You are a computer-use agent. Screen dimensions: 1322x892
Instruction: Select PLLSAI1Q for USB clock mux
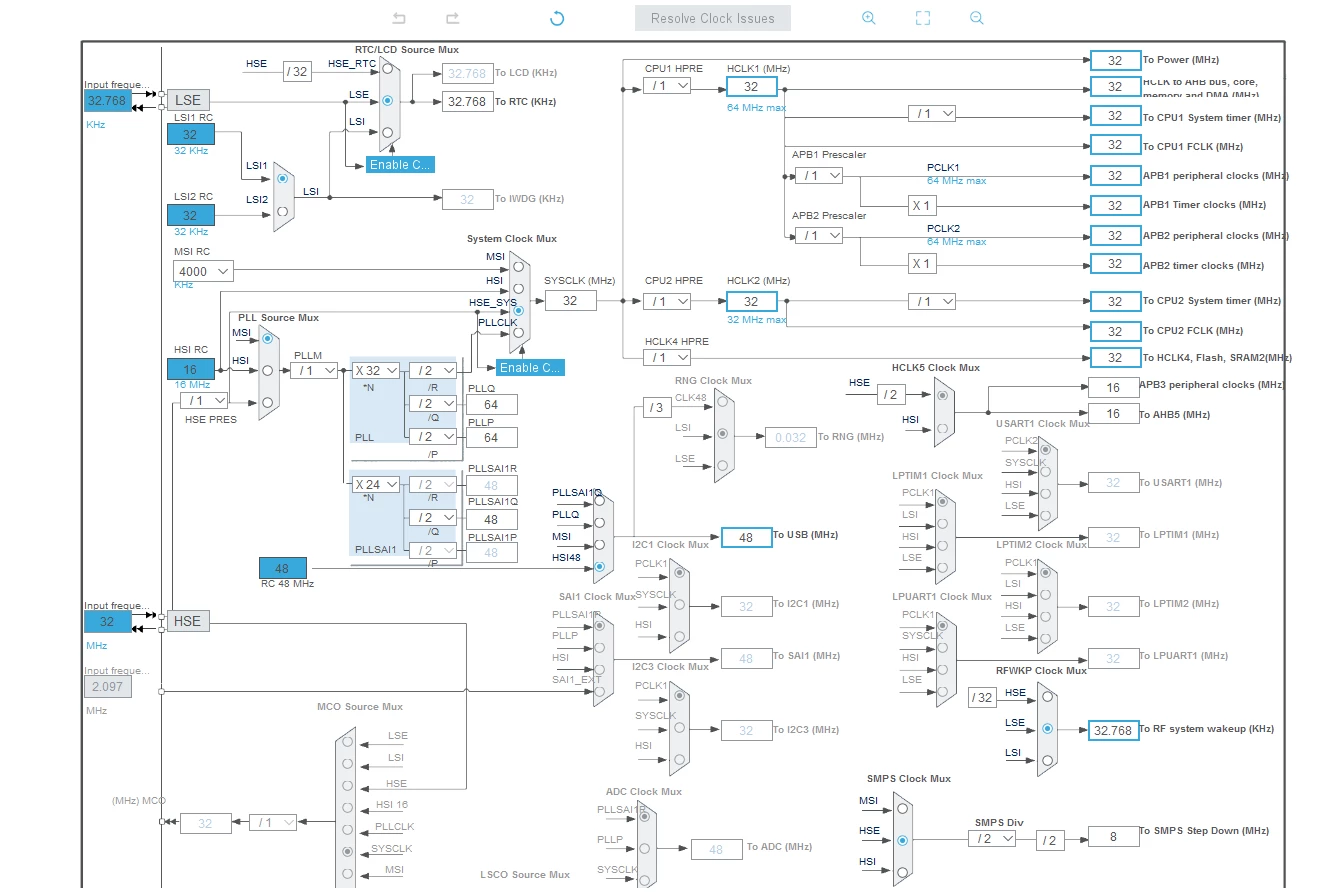tap(599, 500)
